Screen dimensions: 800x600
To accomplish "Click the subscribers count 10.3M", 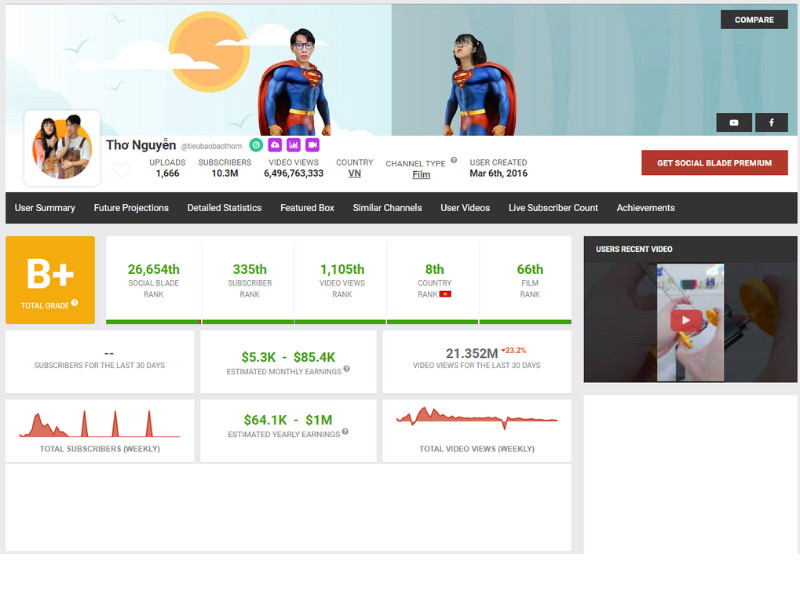I will pos(225,173).
